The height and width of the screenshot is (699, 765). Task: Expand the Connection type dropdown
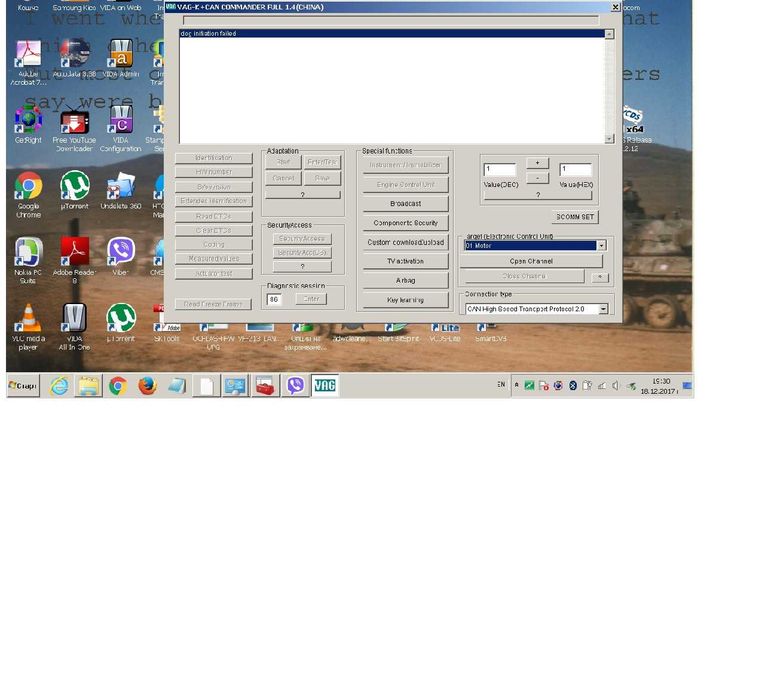[603, 309]
